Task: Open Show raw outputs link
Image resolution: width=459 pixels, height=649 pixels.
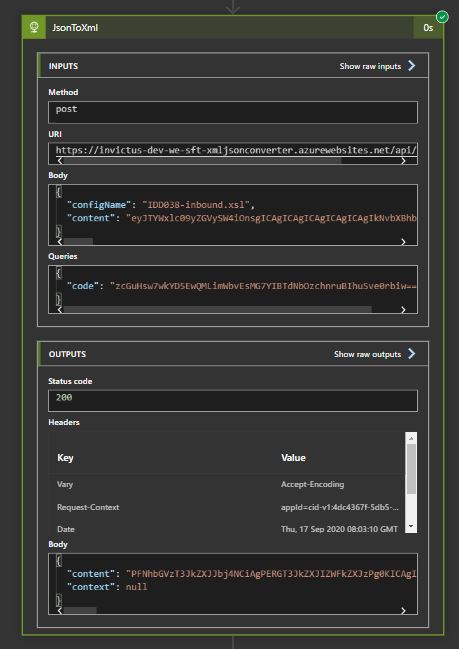Action: pos(367,354)
